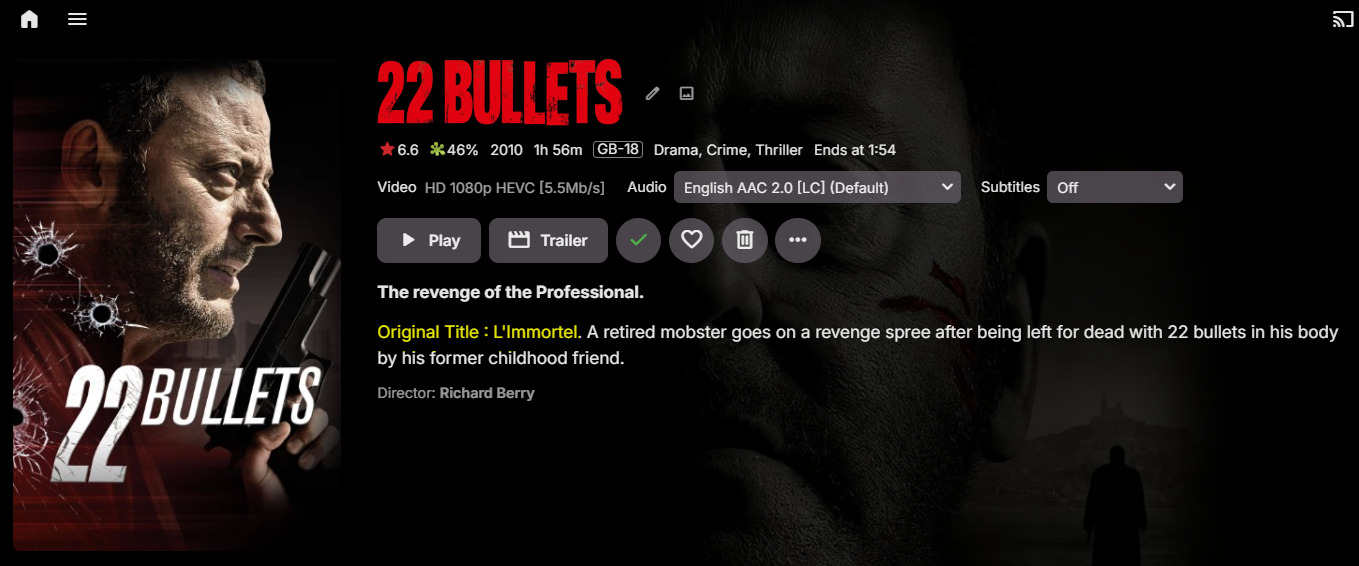Edit metadata with the pencil icon
Screen dimensions: 1359x566
pyautogui.click(x=653, y=93)
